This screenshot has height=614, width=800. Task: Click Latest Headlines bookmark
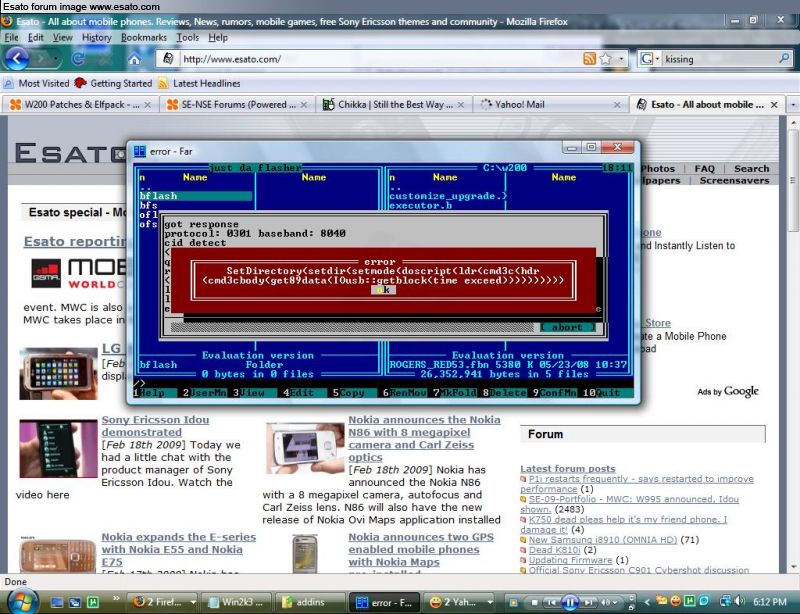(199, 83)
